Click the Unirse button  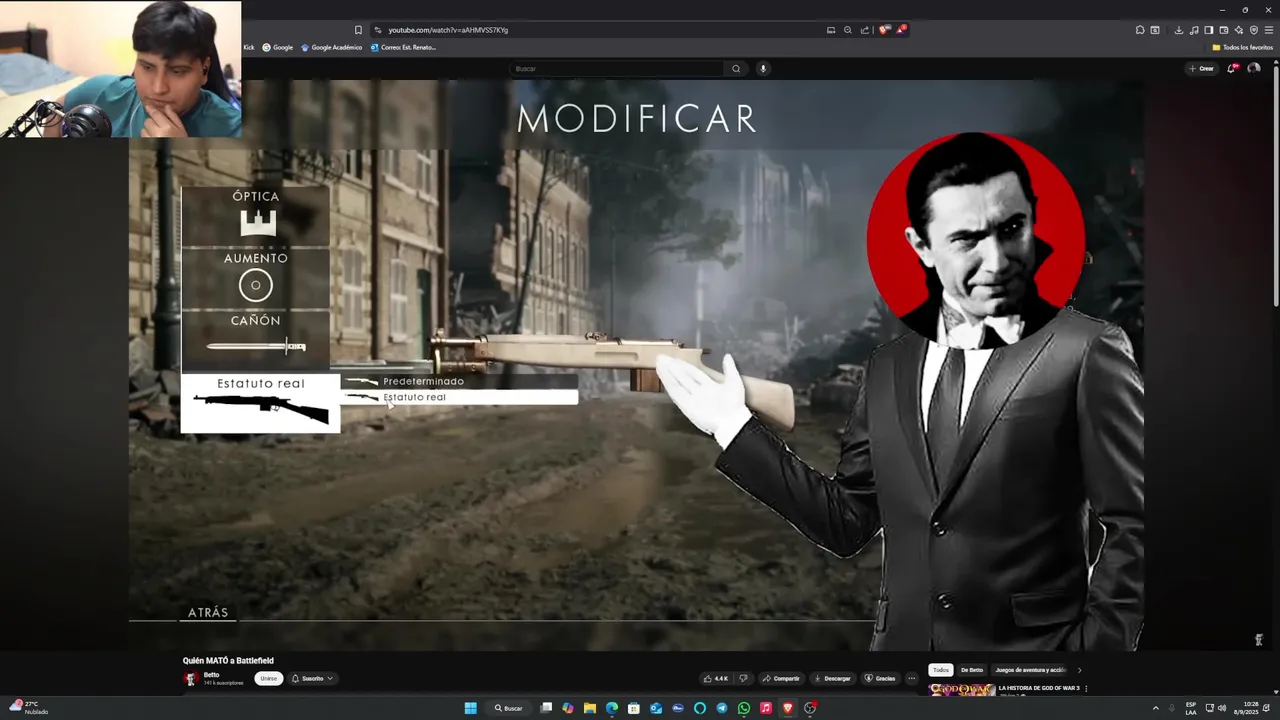(x=268, y=678)
